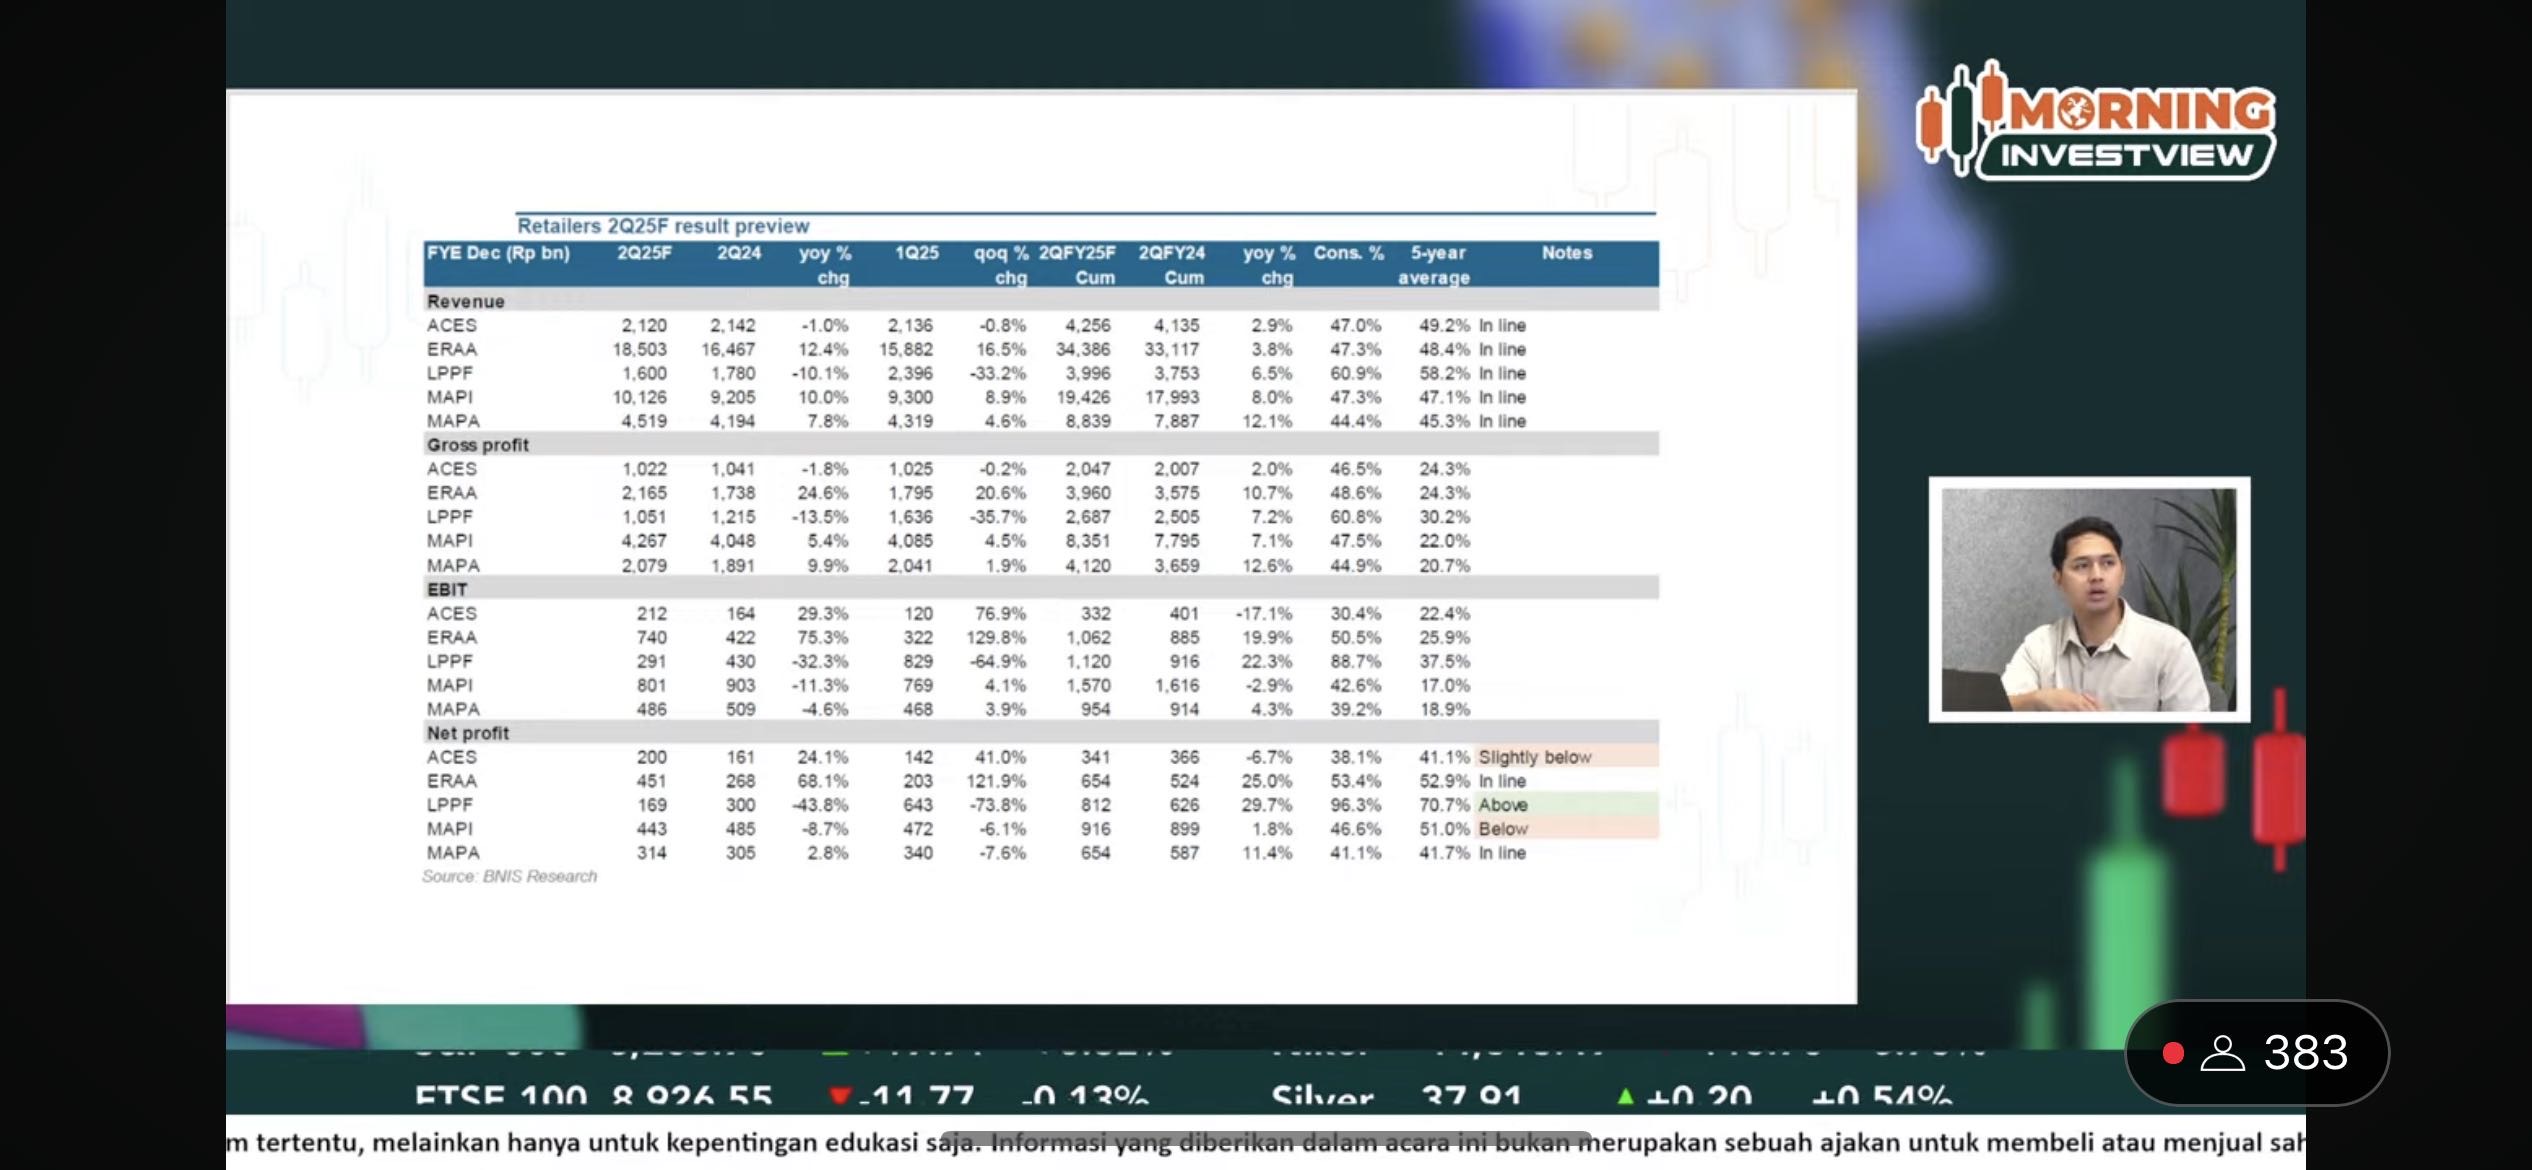
Task: Select the 'Net profit' section row
Action: [x=1041, y=733]
